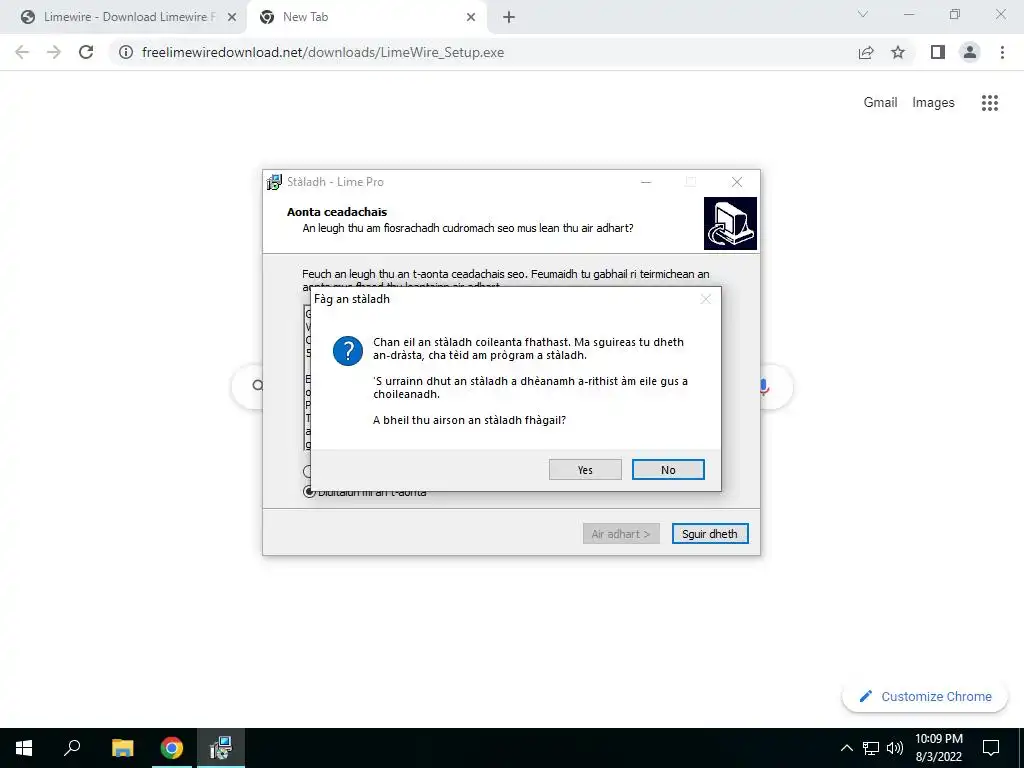Toggle Chrome side panel

[x=938, y=52]
